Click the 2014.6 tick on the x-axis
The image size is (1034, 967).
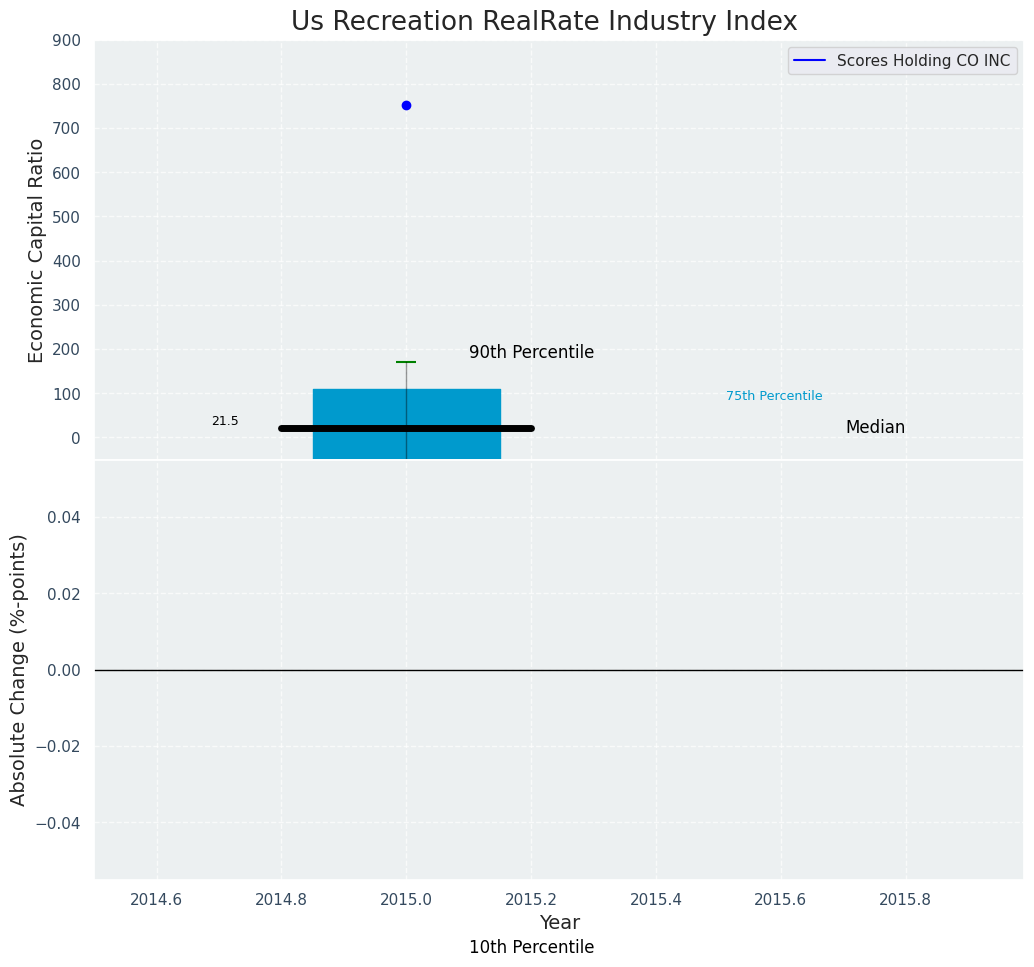156,899
